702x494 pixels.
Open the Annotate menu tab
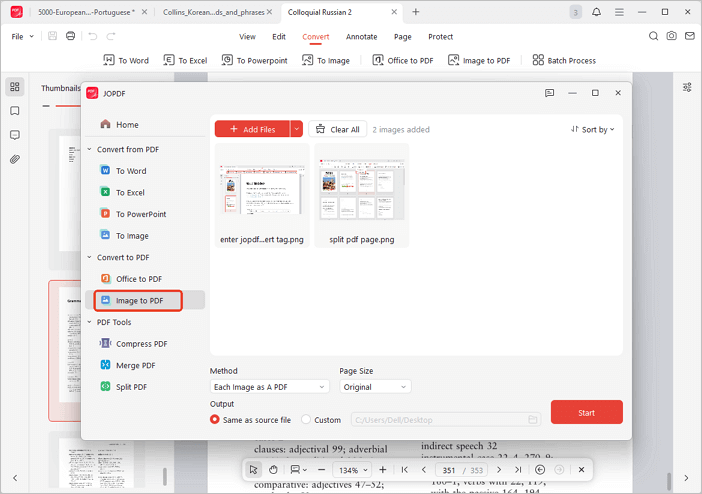click(361, 37)
